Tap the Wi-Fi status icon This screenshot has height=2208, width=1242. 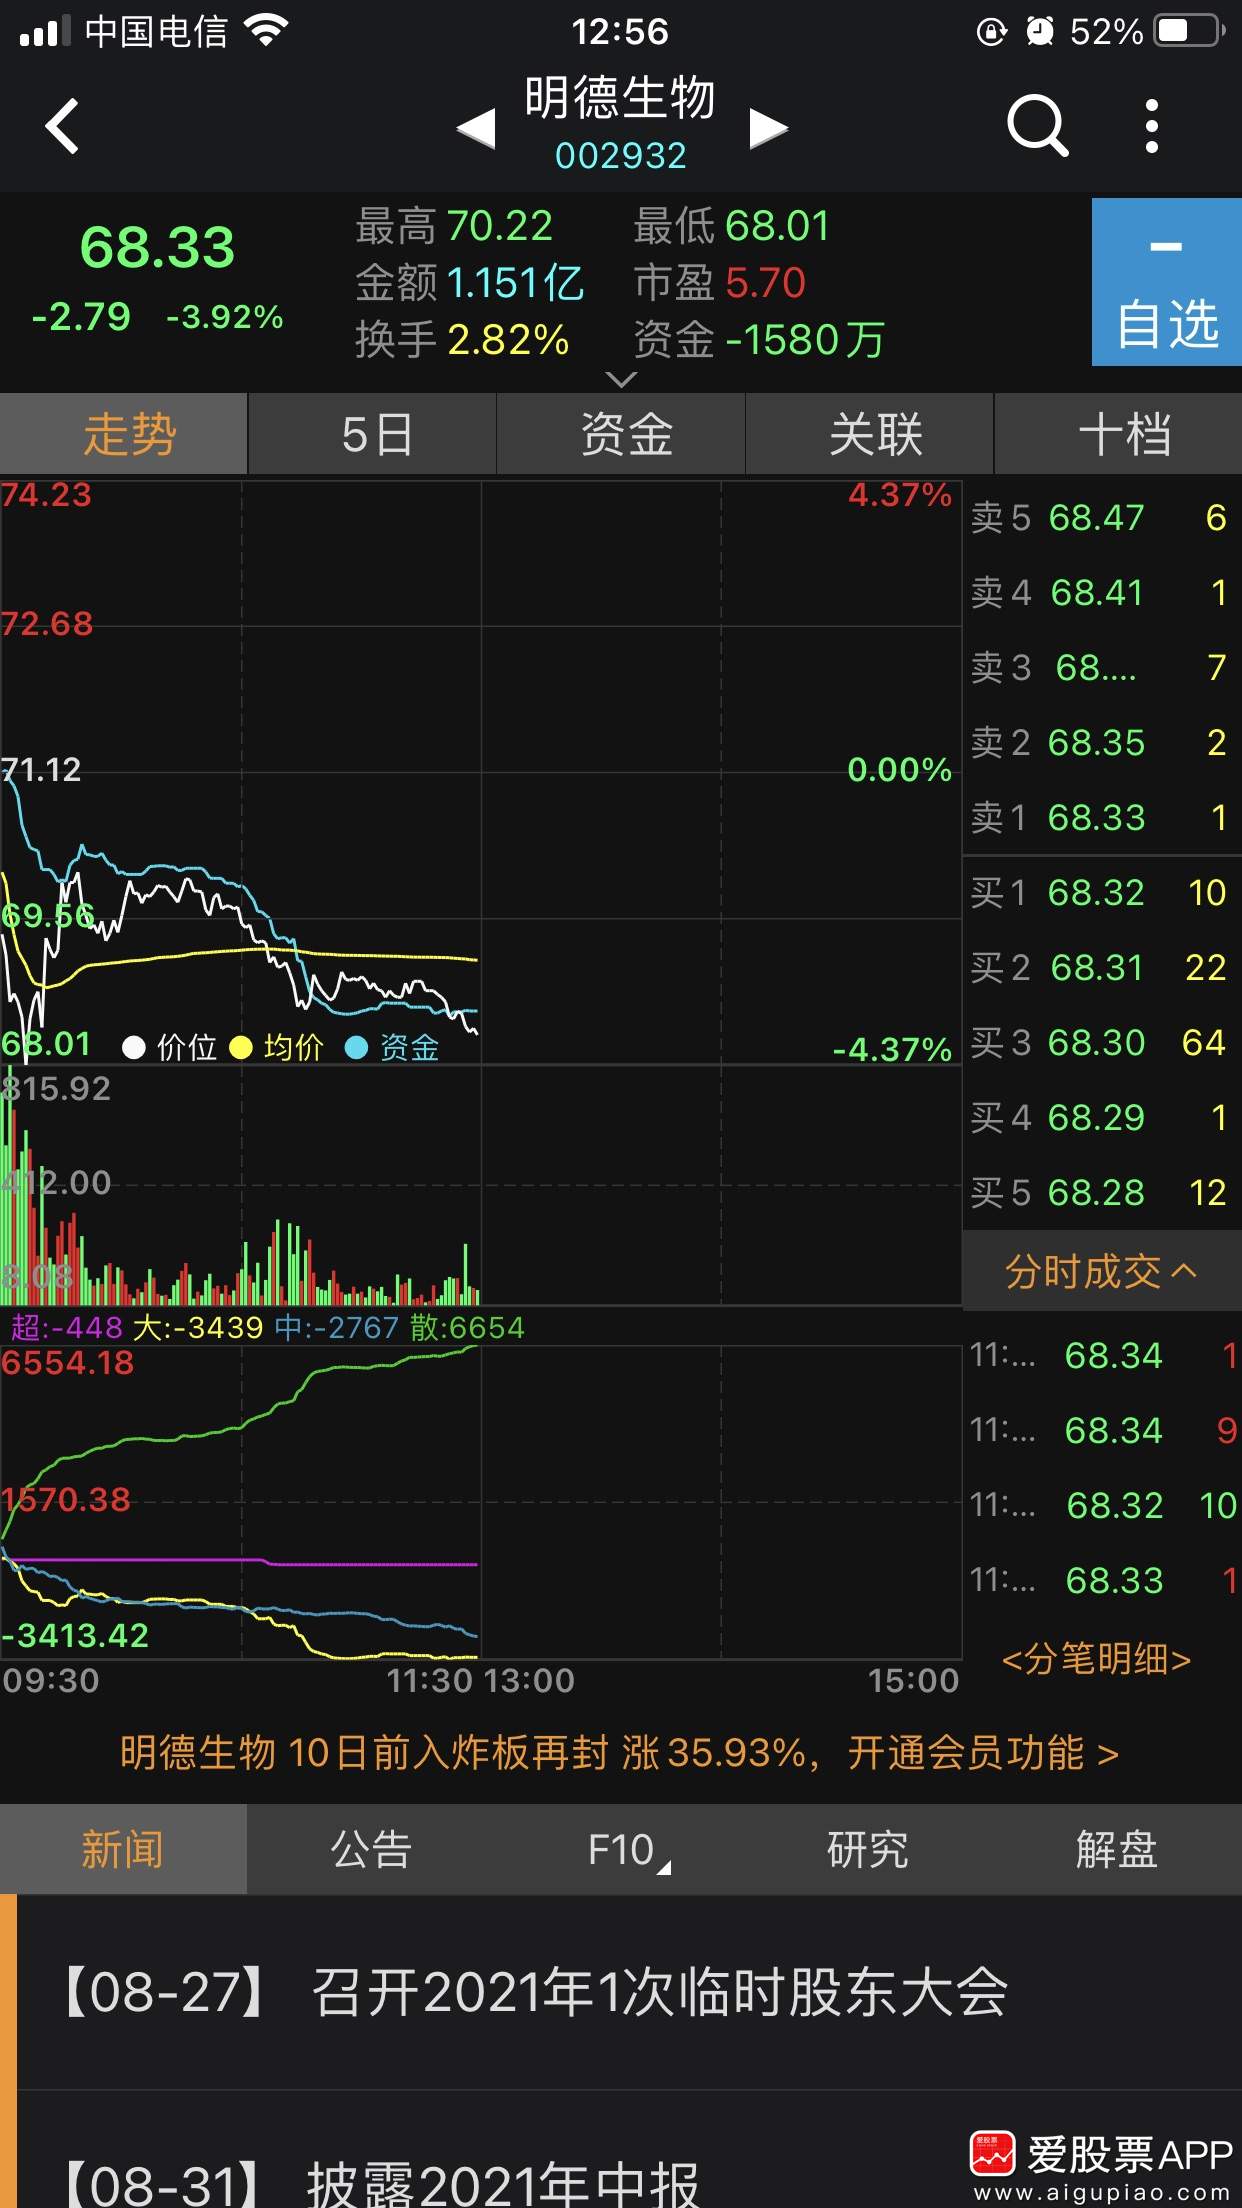(x=266, y=31)
